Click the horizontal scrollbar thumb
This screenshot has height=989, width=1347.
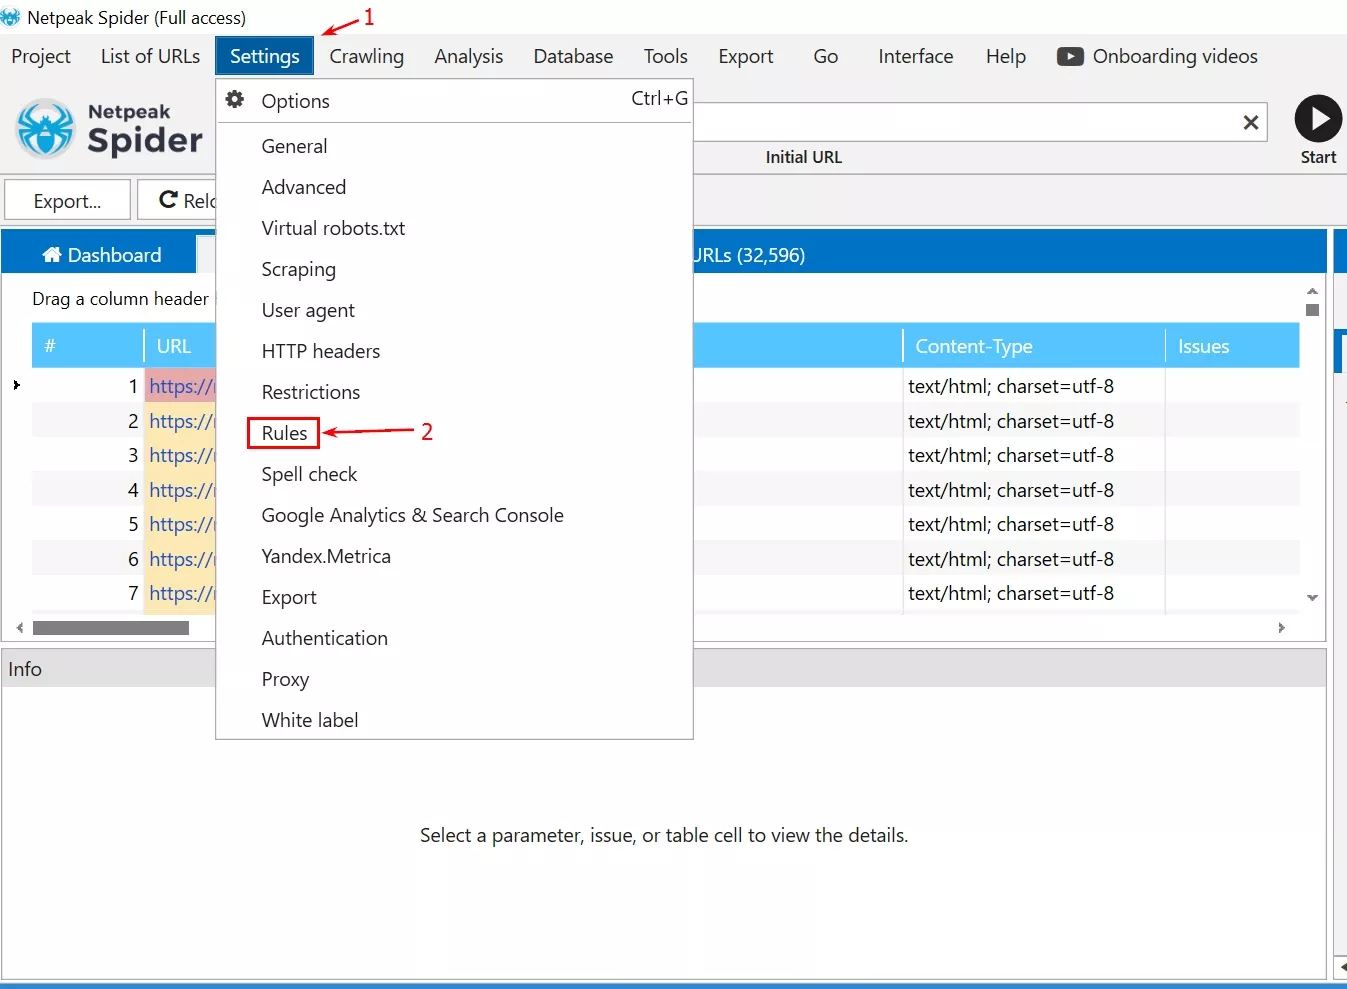pos(111,628)
